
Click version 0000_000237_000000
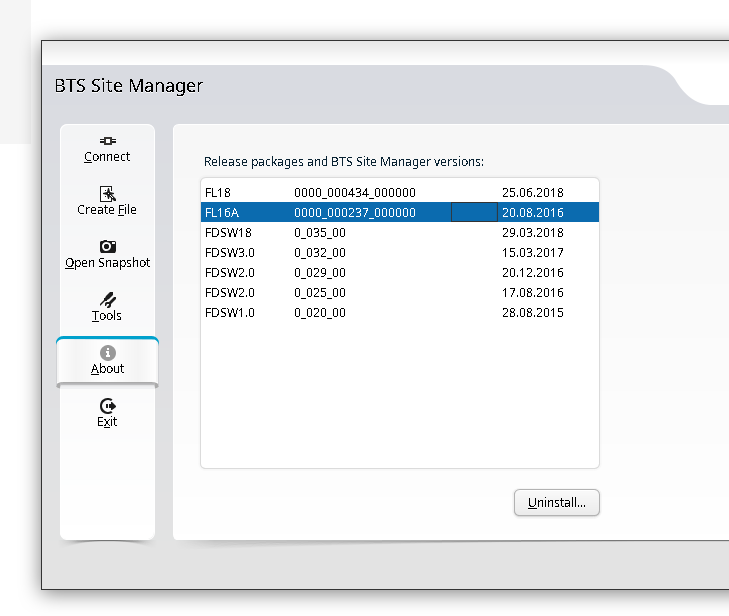pos(355,212)
